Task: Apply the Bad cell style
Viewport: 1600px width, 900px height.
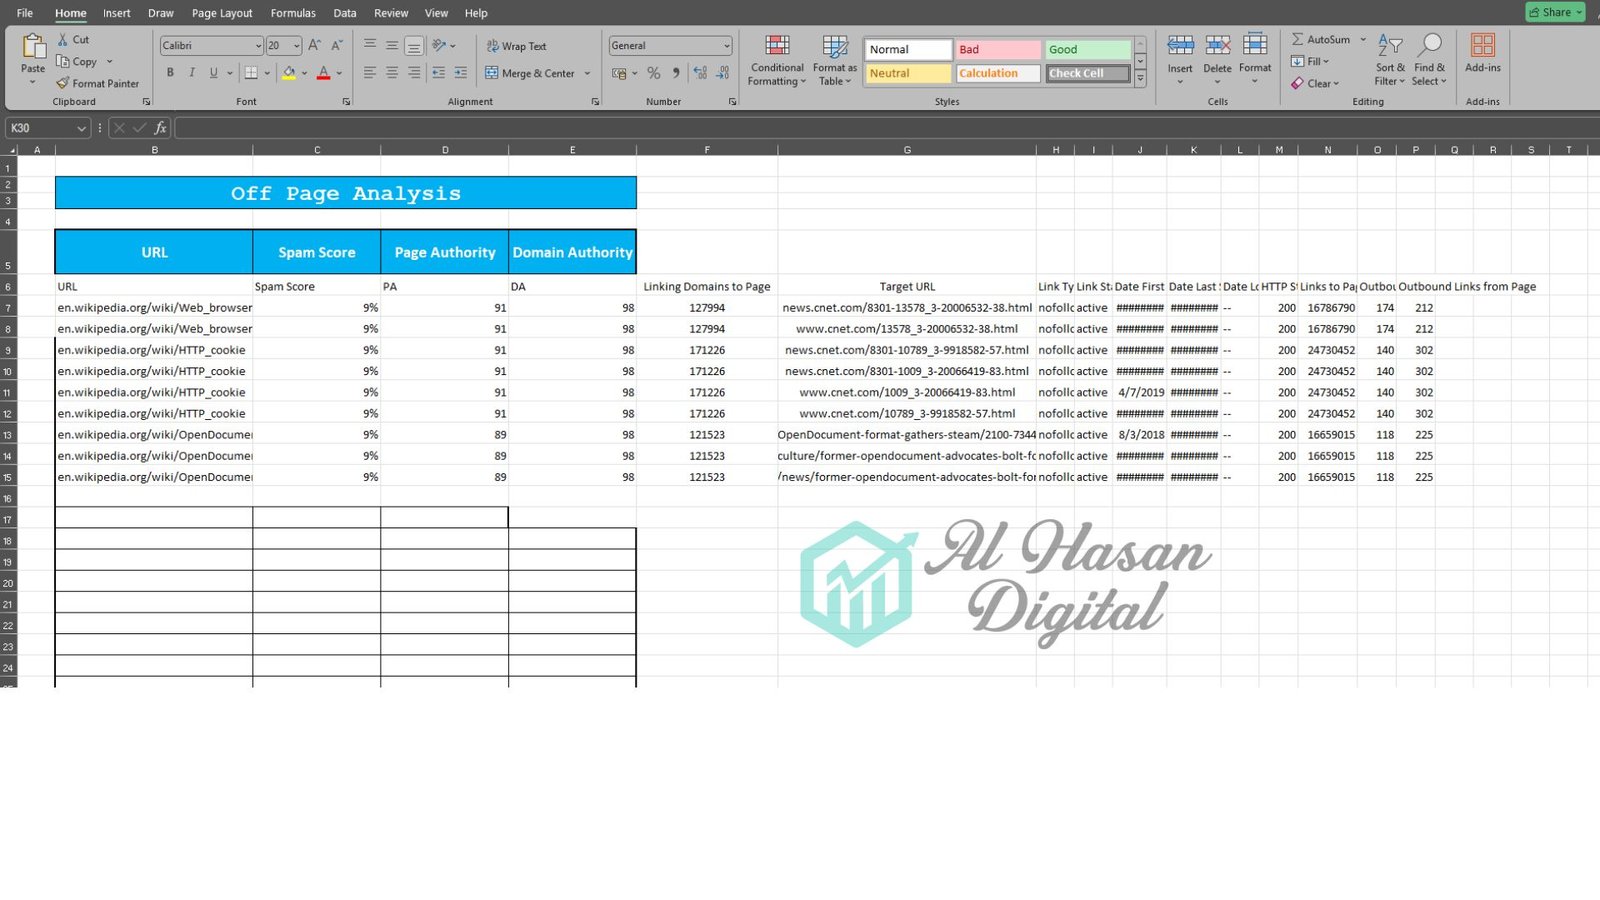Action: tap(998, 49)
